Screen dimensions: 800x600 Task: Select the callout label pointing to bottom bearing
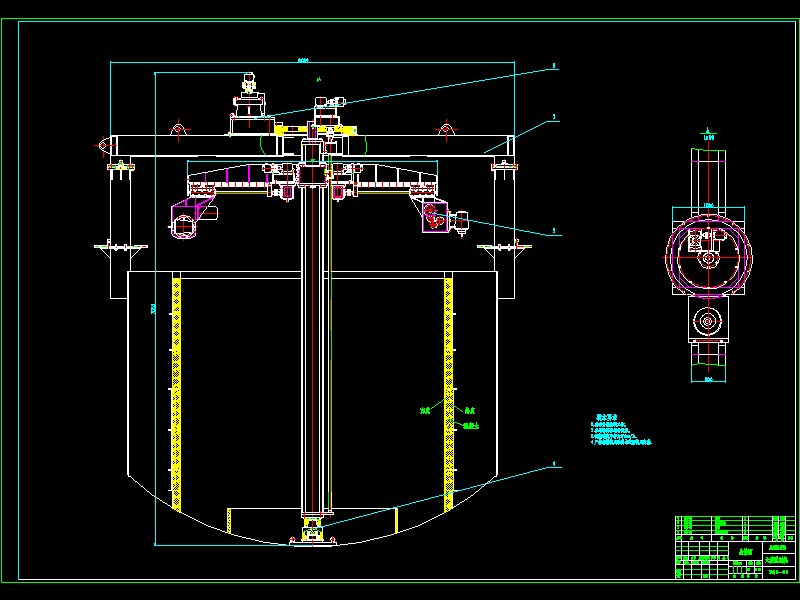click(x=554, y=464)
